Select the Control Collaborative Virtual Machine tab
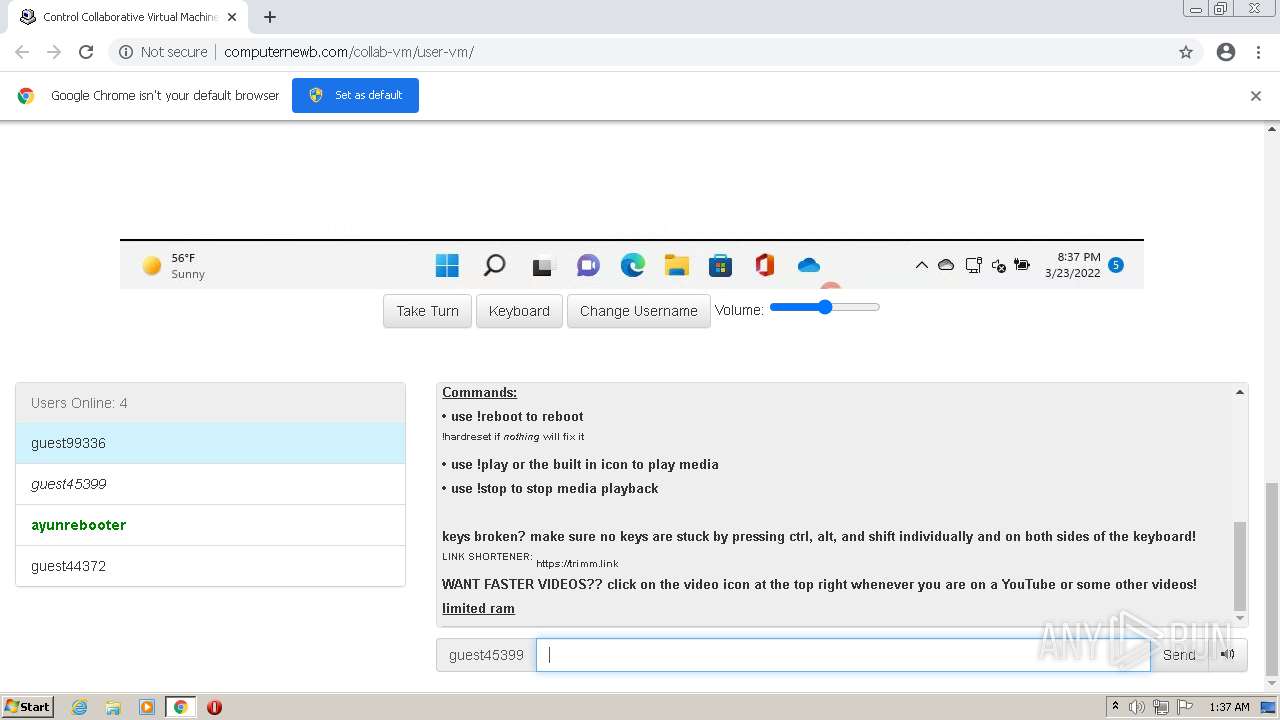This screenshot has height=720, width=1280. [x=128, y=17]
